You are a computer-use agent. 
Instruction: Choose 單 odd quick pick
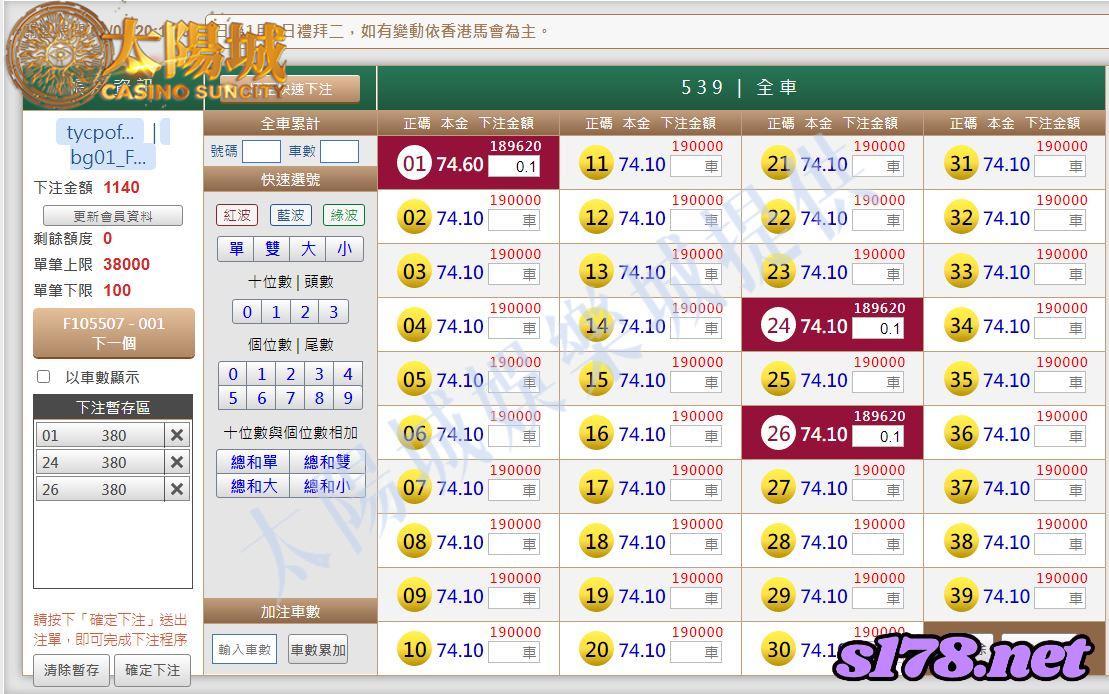point(236,249)
